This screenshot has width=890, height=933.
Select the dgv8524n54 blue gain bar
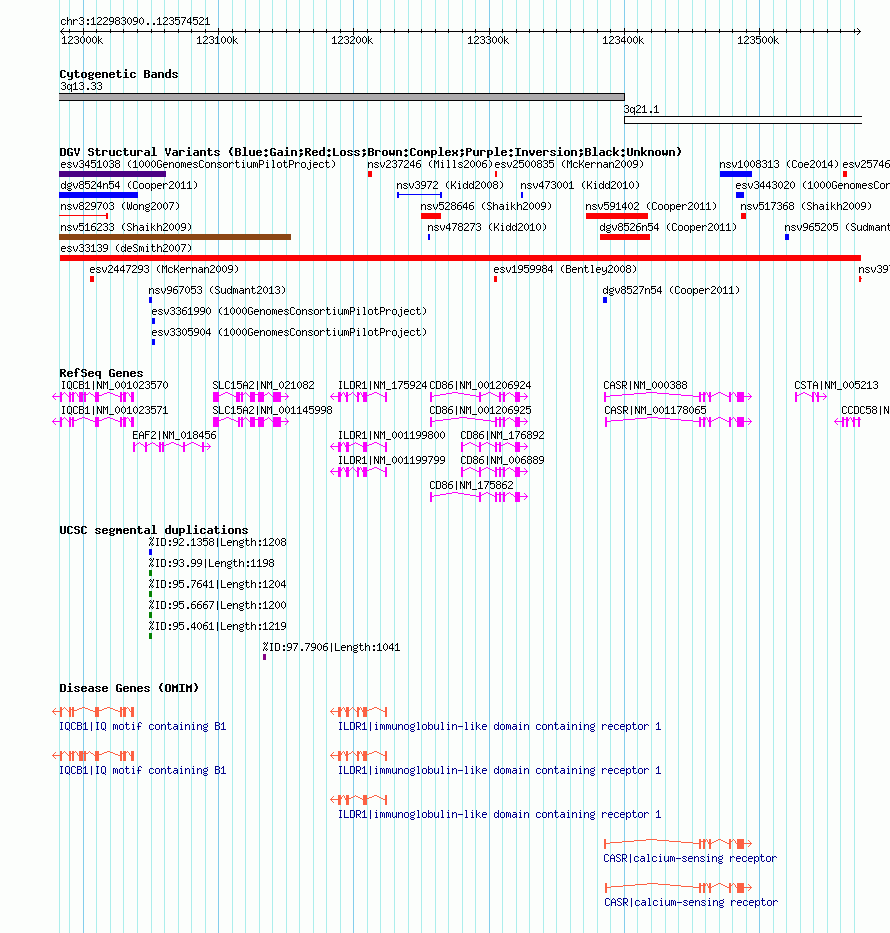99,195
